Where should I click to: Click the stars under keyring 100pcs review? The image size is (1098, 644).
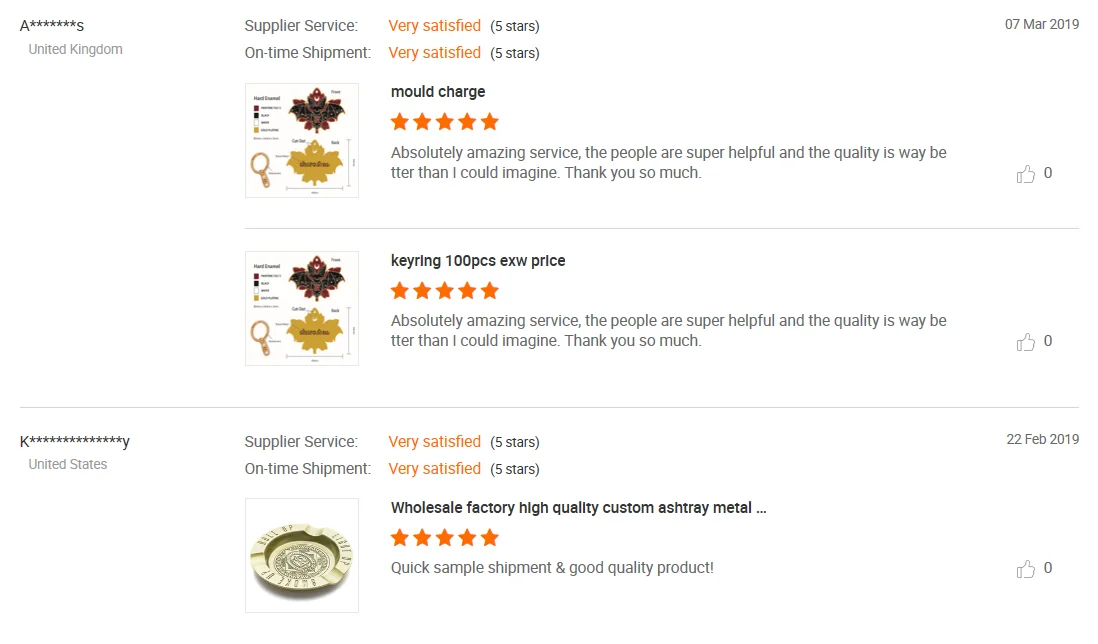coord(444,291)
